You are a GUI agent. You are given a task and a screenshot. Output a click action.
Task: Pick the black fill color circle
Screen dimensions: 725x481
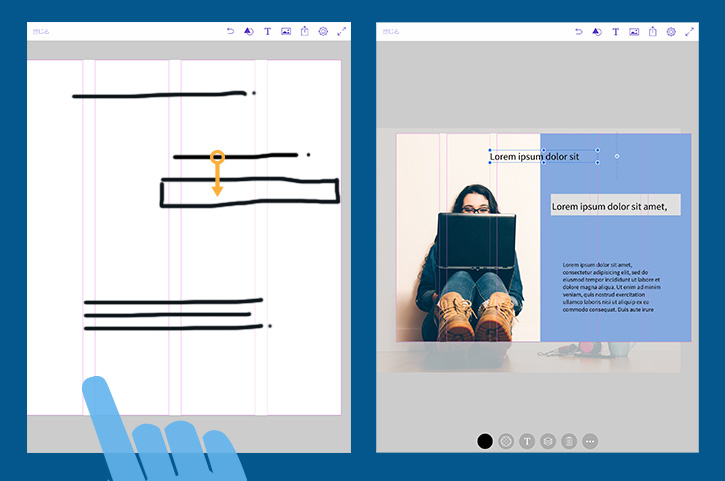click(x=485, y=441)
